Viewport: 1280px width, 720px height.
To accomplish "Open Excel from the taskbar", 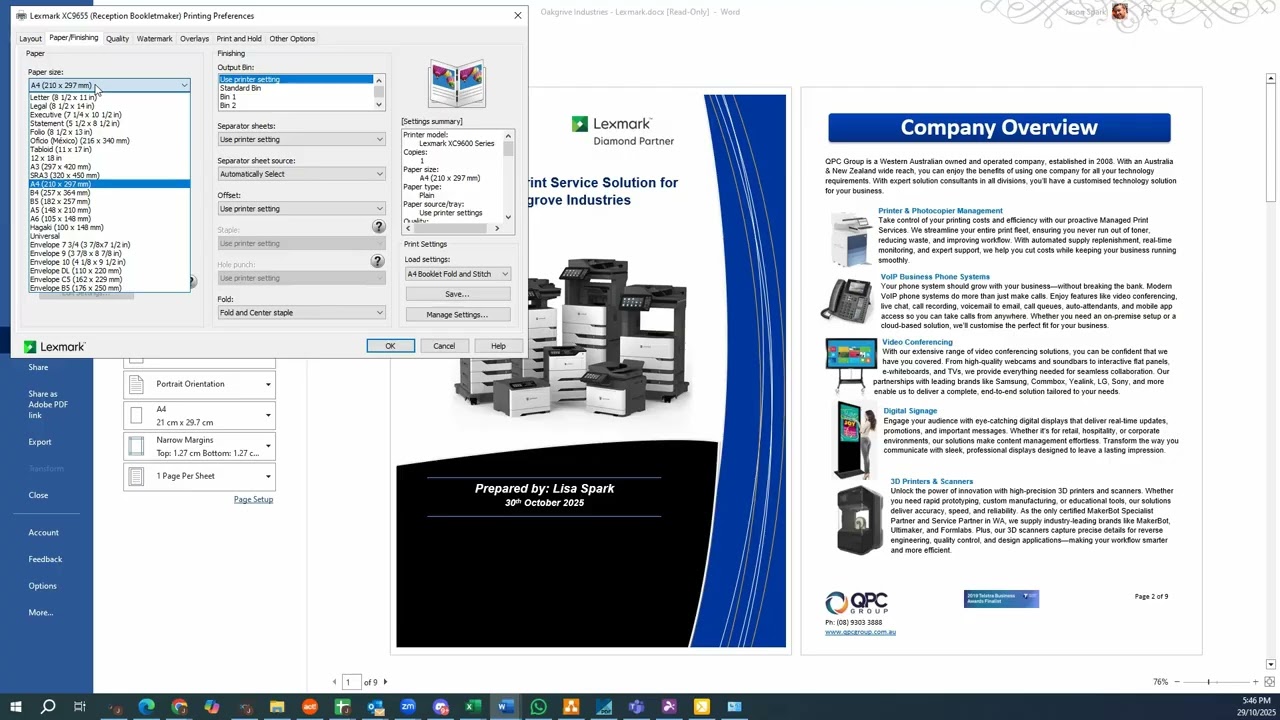I will [473, 707].
